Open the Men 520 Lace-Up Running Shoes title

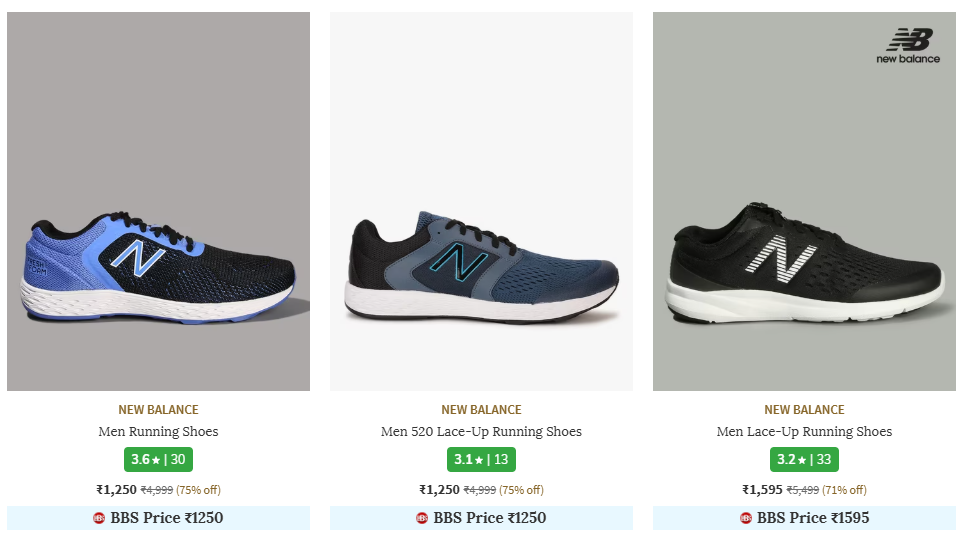pos(481,432)
